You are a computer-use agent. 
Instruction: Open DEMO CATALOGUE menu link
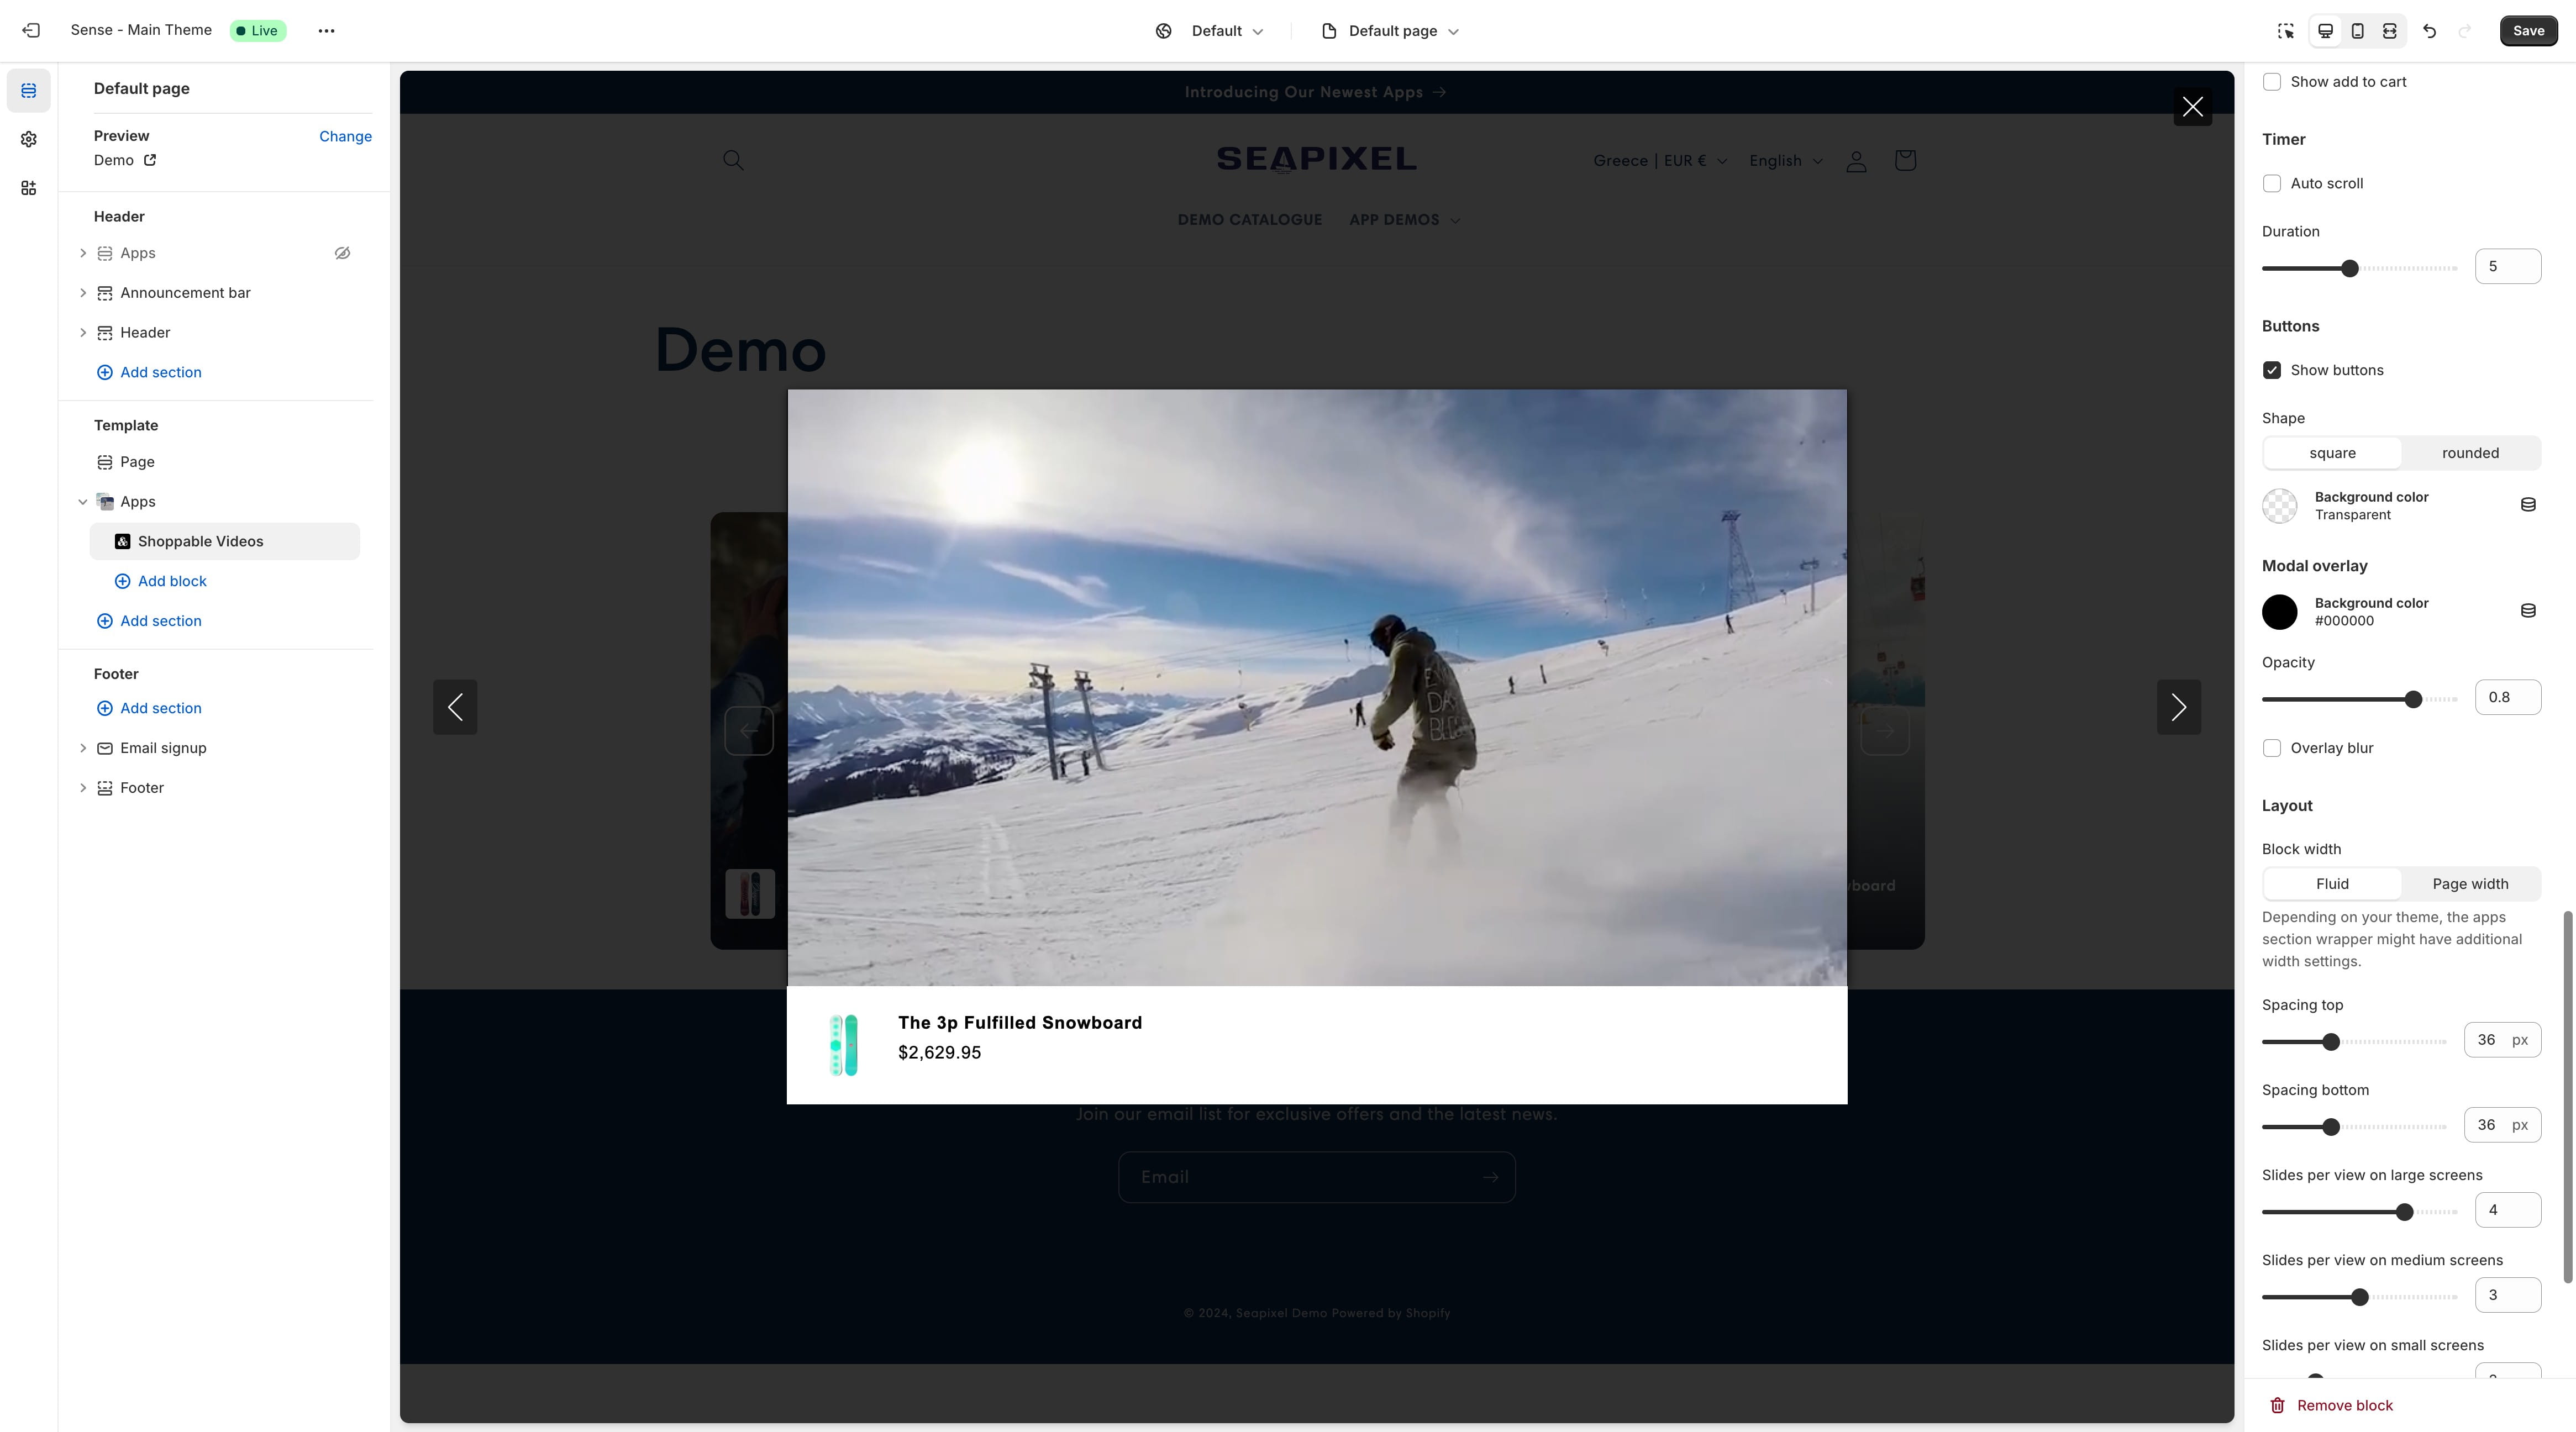point(1249,220)
